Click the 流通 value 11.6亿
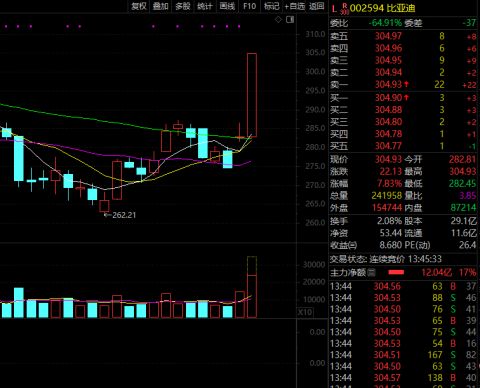The width and height of the screenshot is (480, 388). click(x=464, y=233)
